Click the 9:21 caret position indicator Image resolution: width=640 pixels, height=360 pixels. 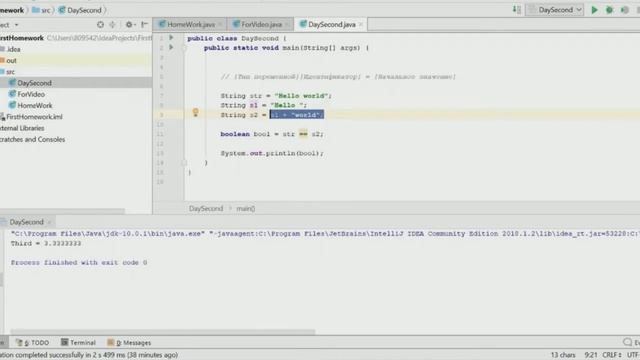(x=591, y=355)
